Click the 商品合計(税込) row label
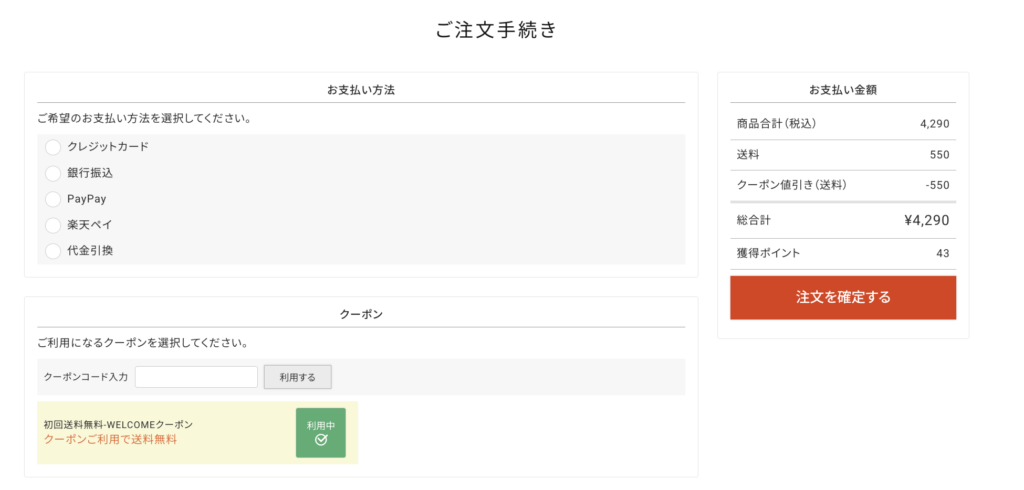 pyautogui.click(x=776, y=124)
